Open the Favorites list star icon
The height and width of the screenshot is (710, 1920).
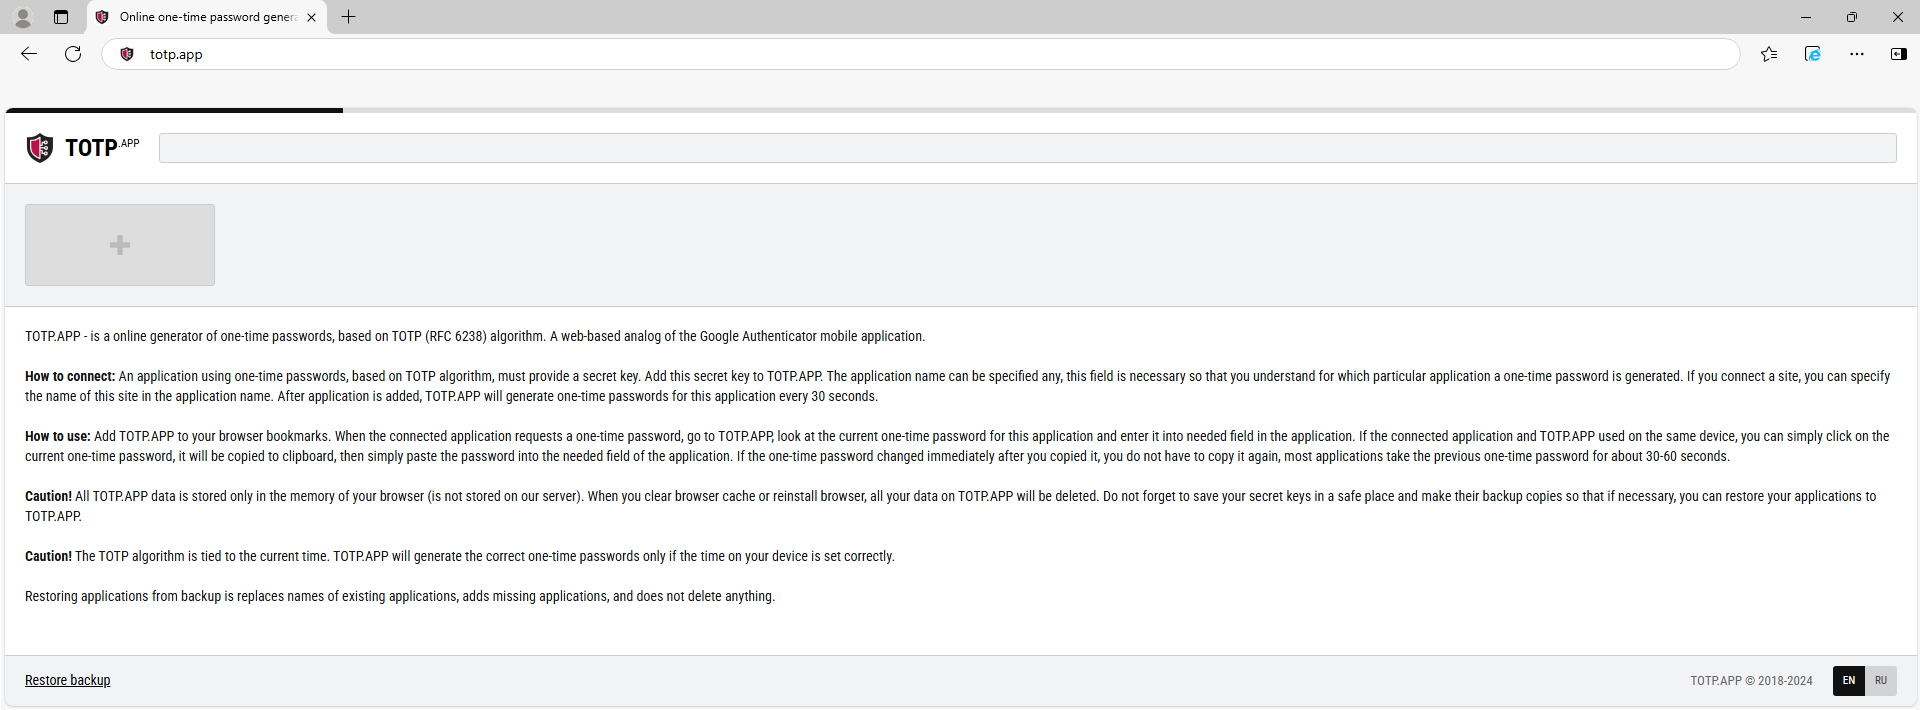[x=1769, y=54]
